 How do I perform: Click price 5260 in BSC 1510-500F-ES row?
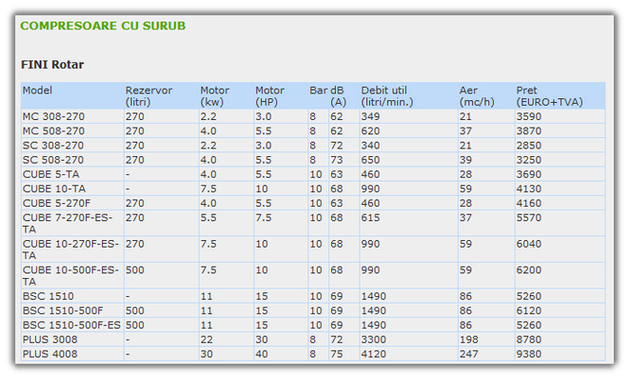click(529, 325)
